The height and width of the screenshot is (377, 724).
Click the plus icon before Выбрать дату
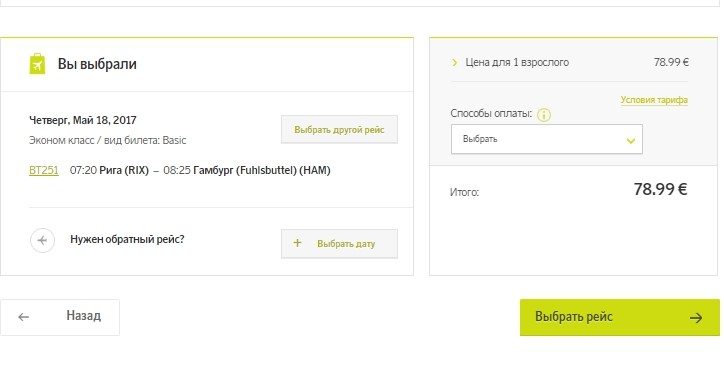(297, 243)
